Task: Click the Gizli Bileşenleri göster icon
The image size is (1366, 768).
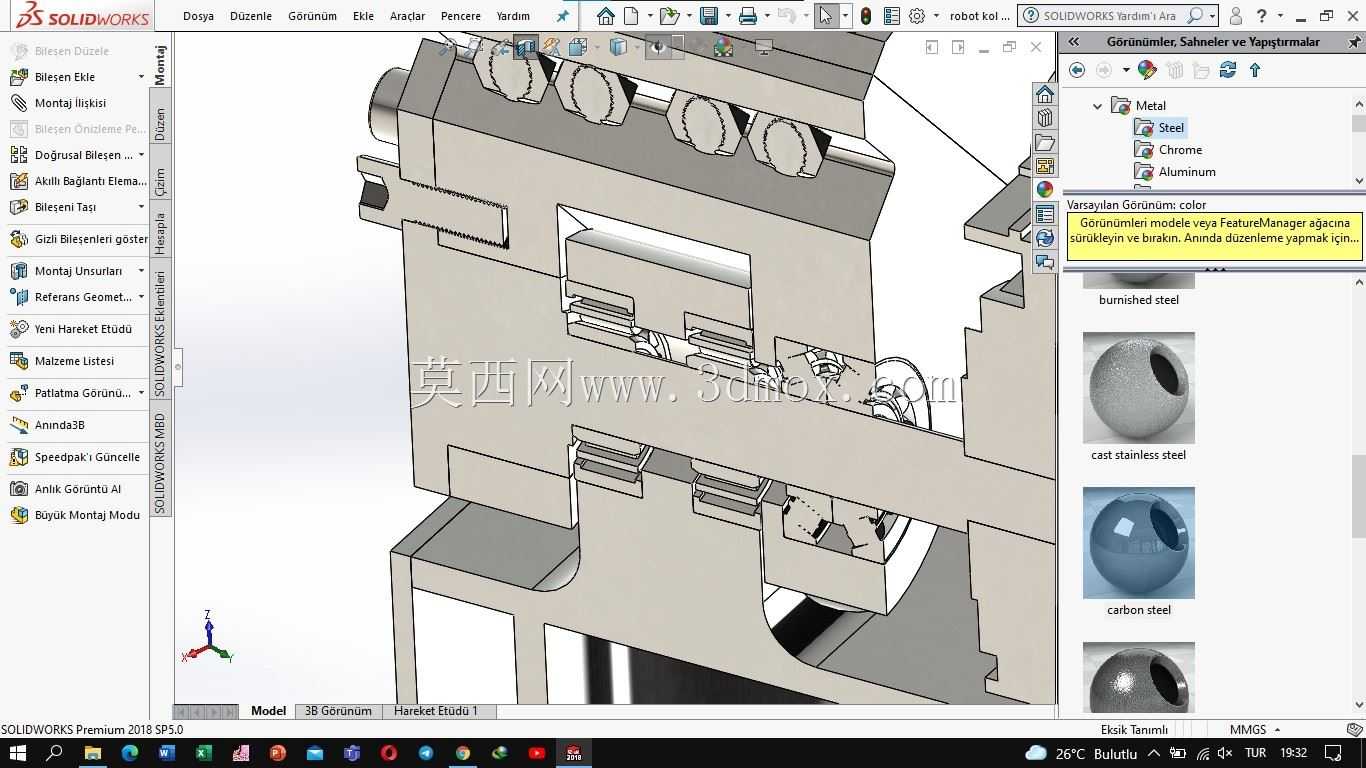Action: 19,239
